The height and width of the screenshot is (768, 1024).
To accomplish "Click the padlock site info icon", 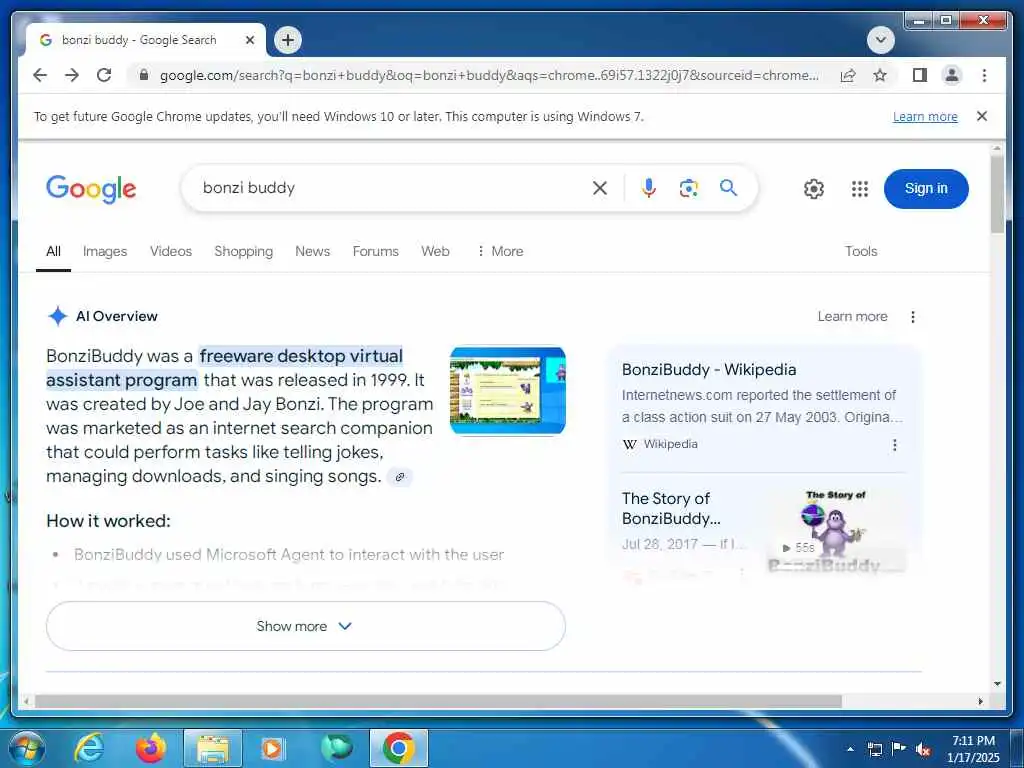I will click(x=144, y=75).
